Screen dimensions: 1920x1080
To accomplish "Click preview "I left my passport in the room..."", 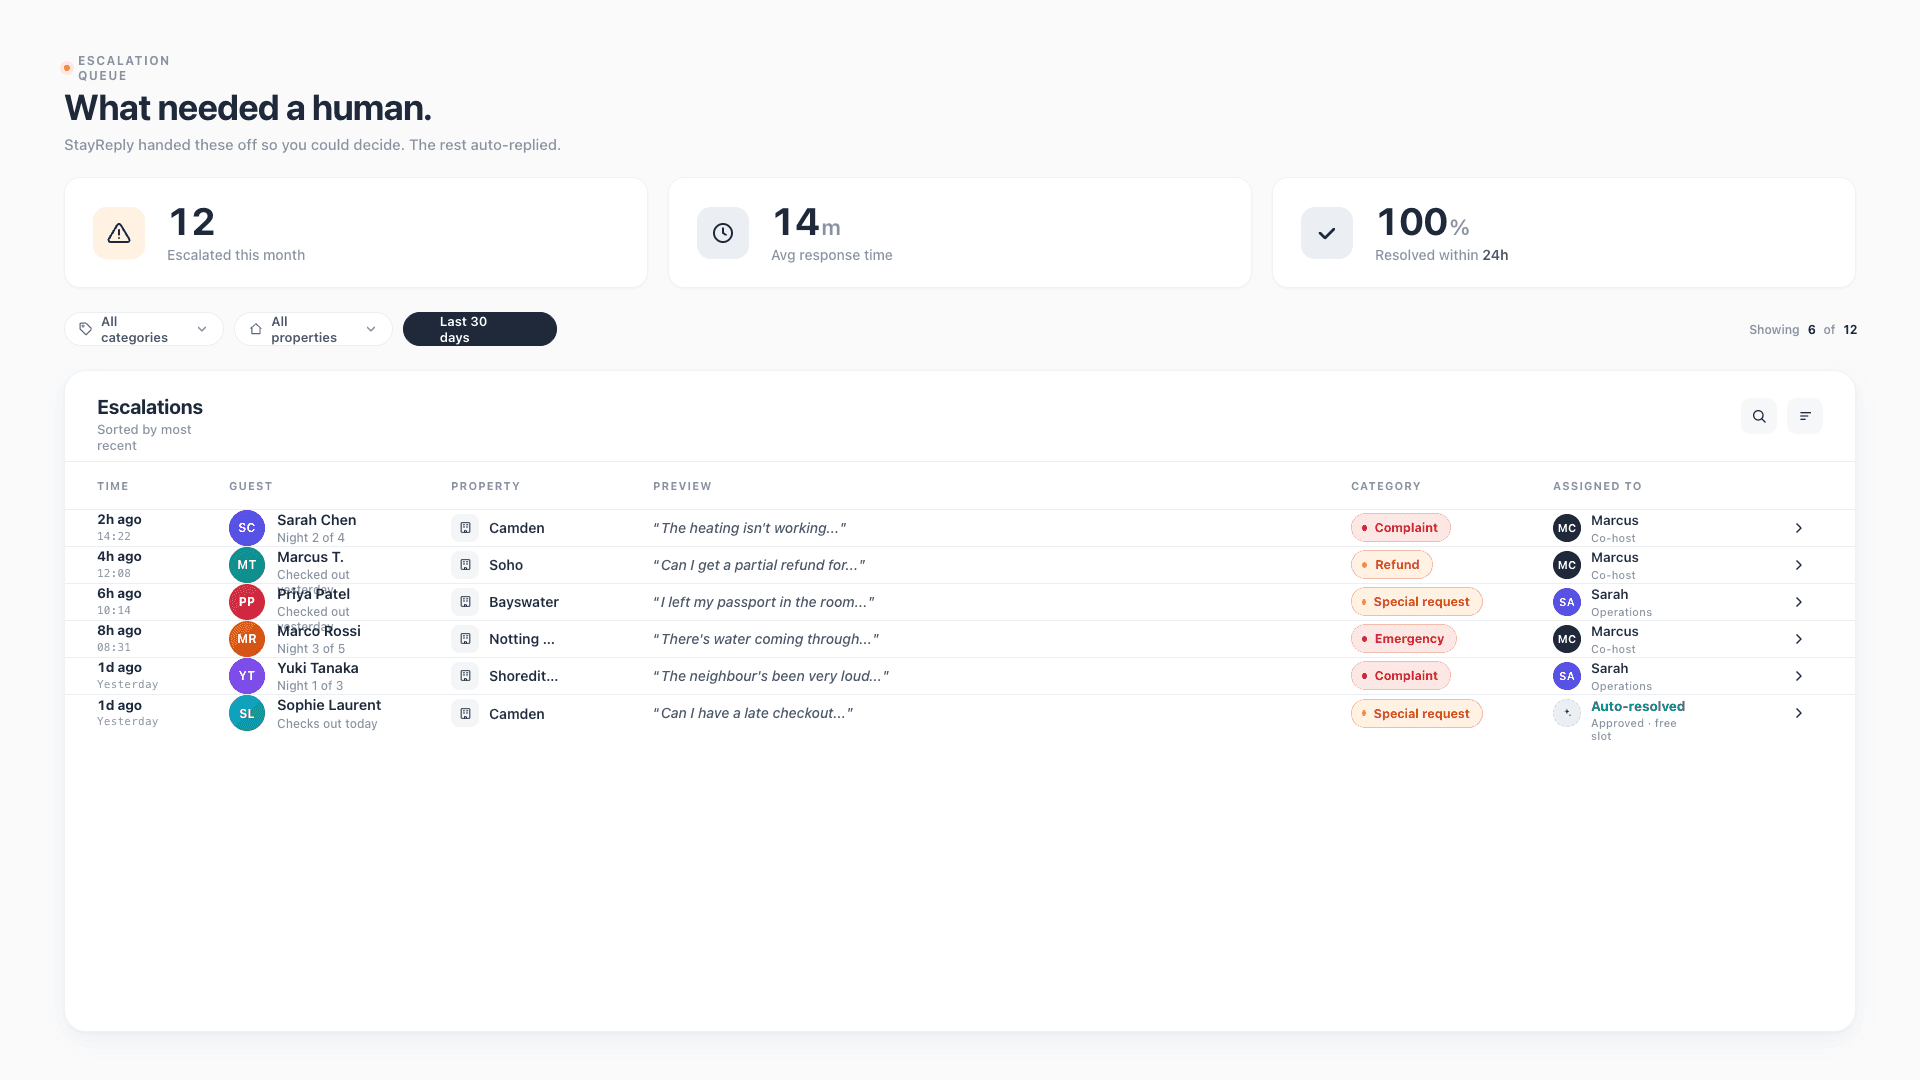I will [x=764, y=602].
